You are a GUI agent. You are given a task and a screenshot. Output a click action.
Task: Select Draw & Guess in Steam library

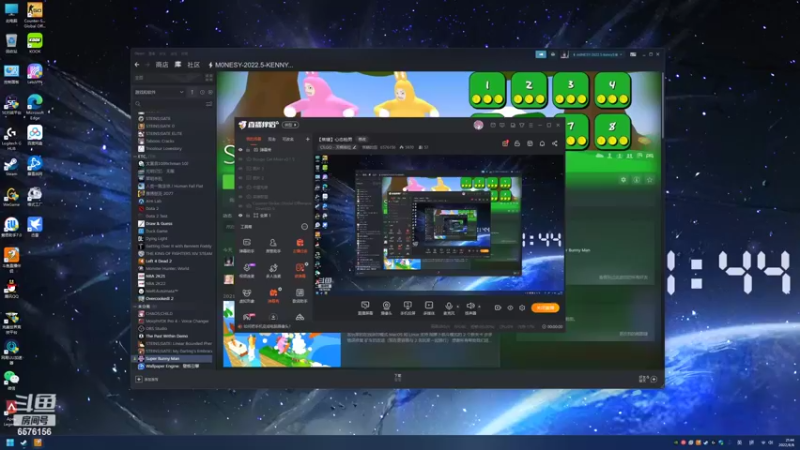[159, 223]
